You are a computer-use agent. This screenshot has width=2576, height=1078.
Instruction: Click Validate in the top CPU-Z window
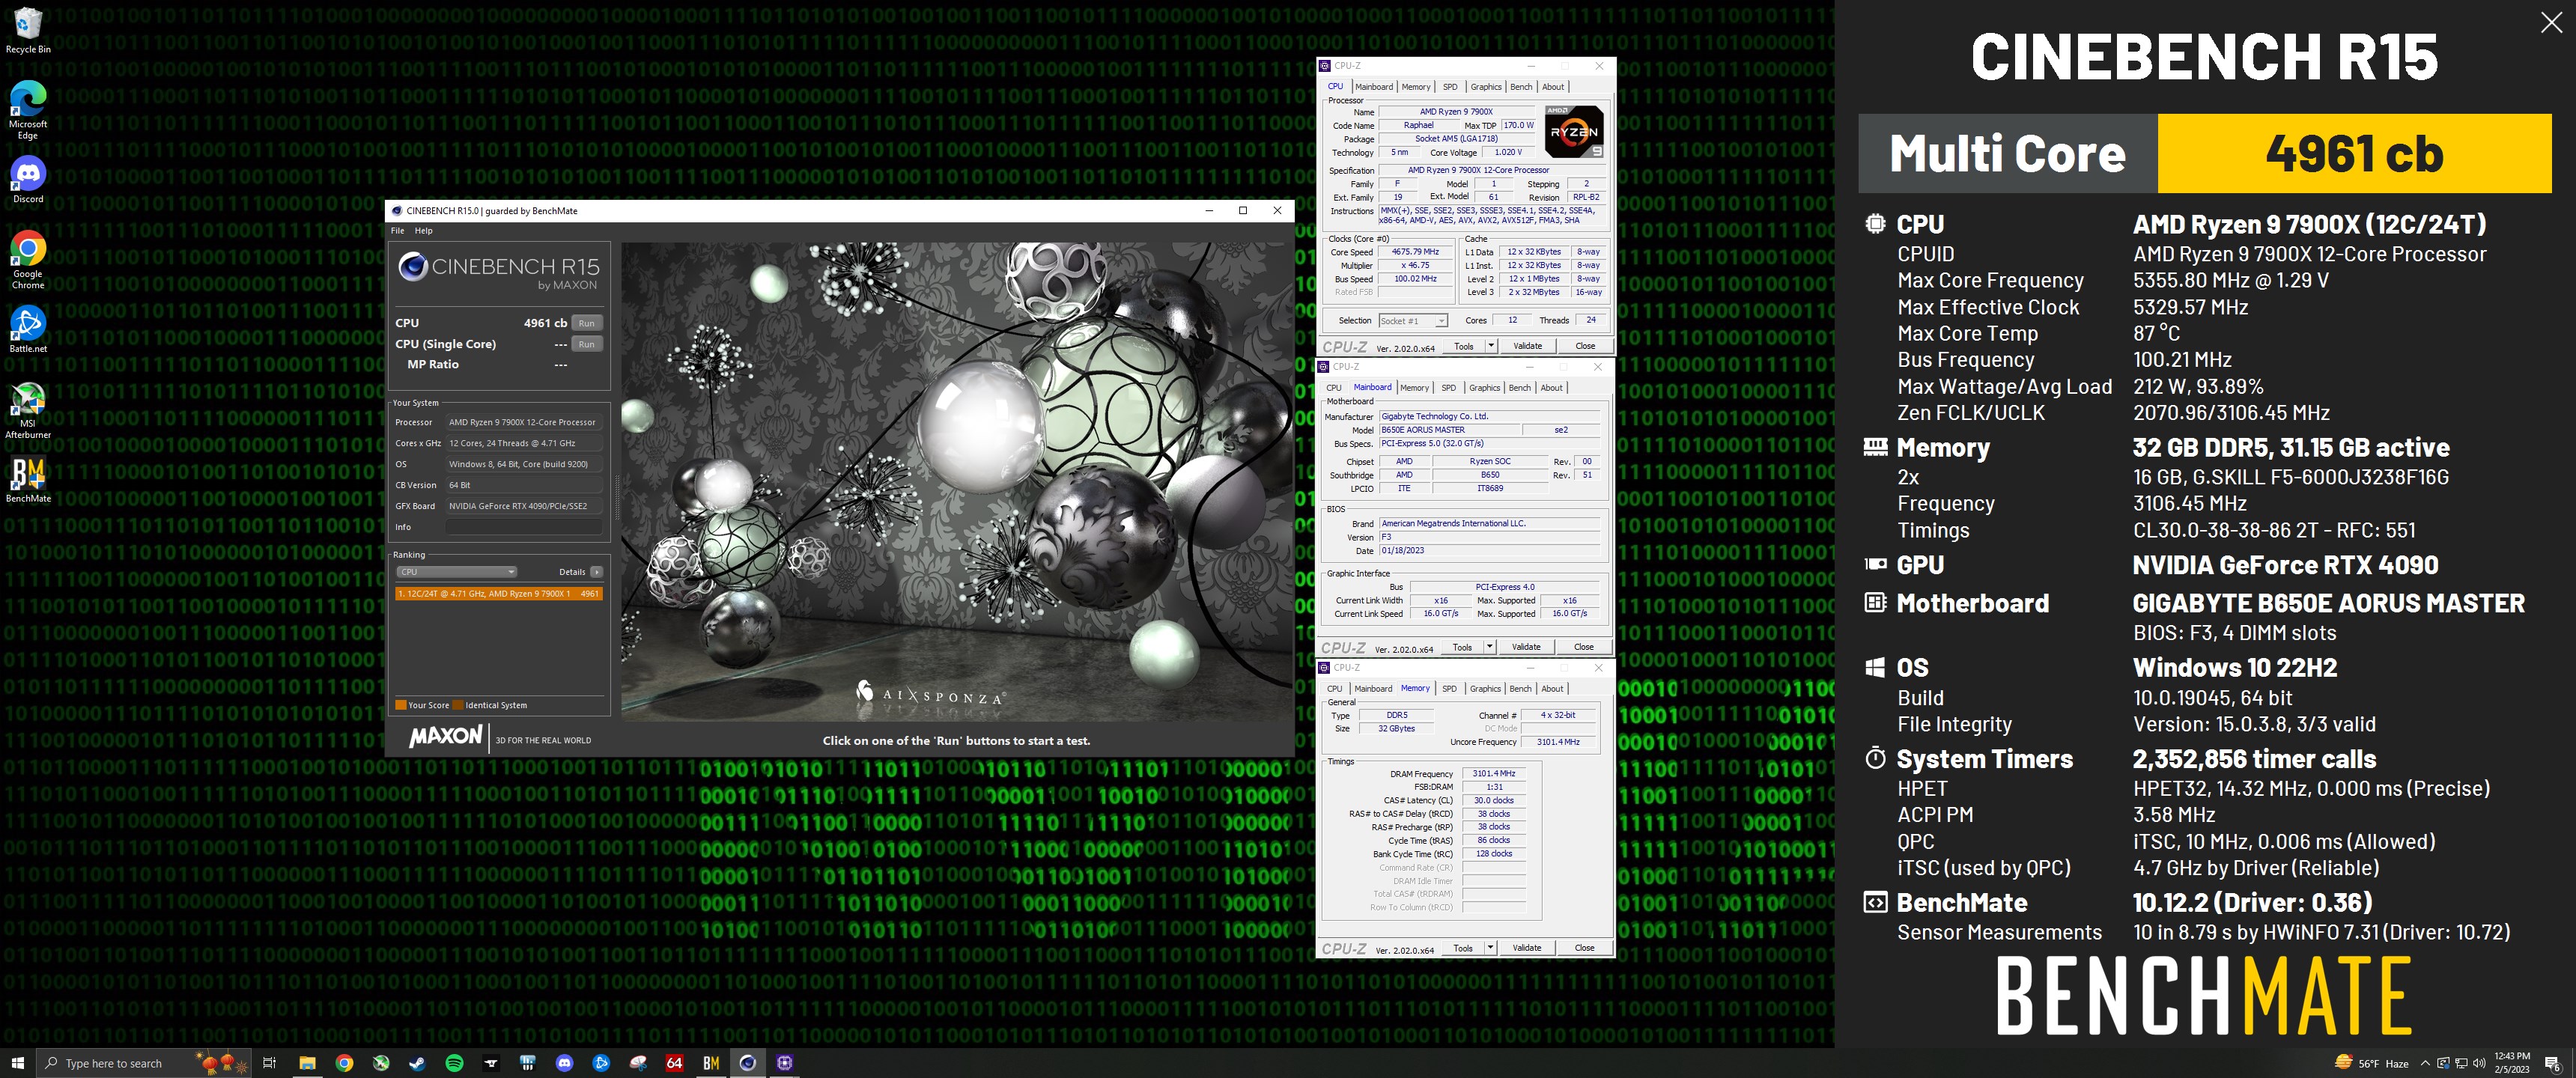(1527, 346)
